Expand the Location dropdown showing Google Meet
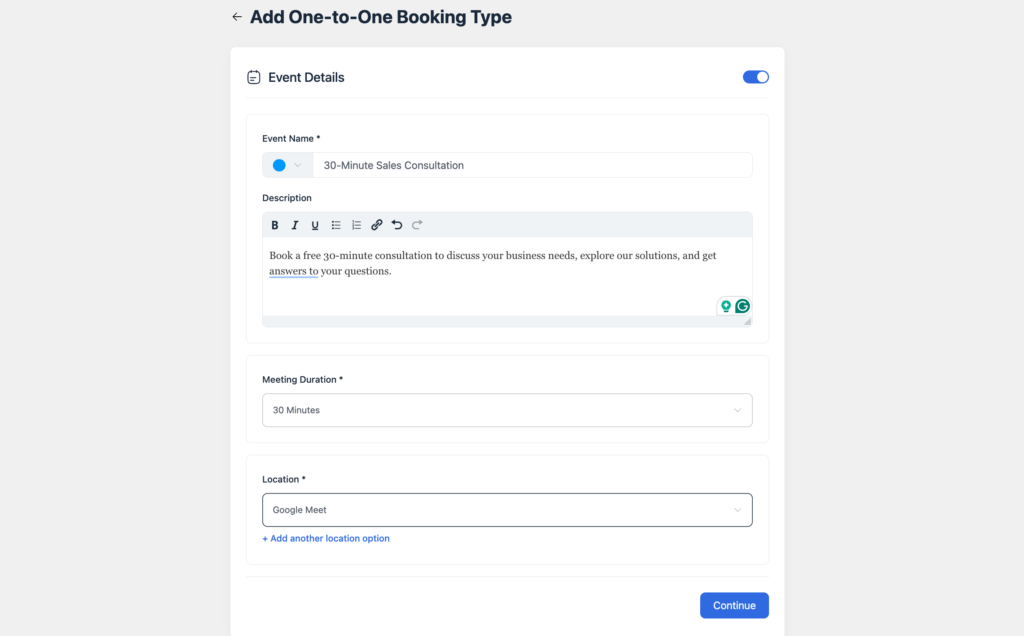This screenshot has height=636, width=1024. tap(507, 510)
